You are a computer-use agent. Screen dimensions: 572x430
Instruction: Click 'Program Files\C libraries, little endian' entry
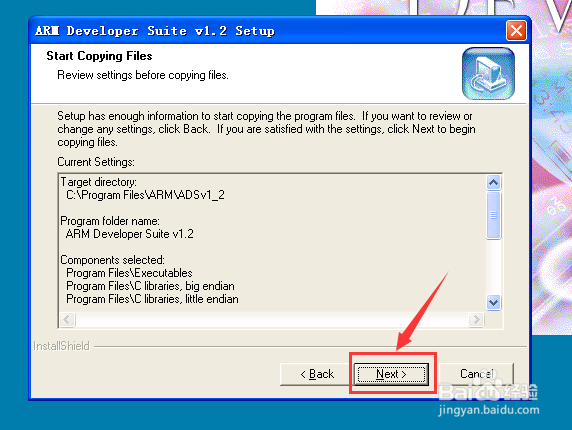[x=152, y=299]
